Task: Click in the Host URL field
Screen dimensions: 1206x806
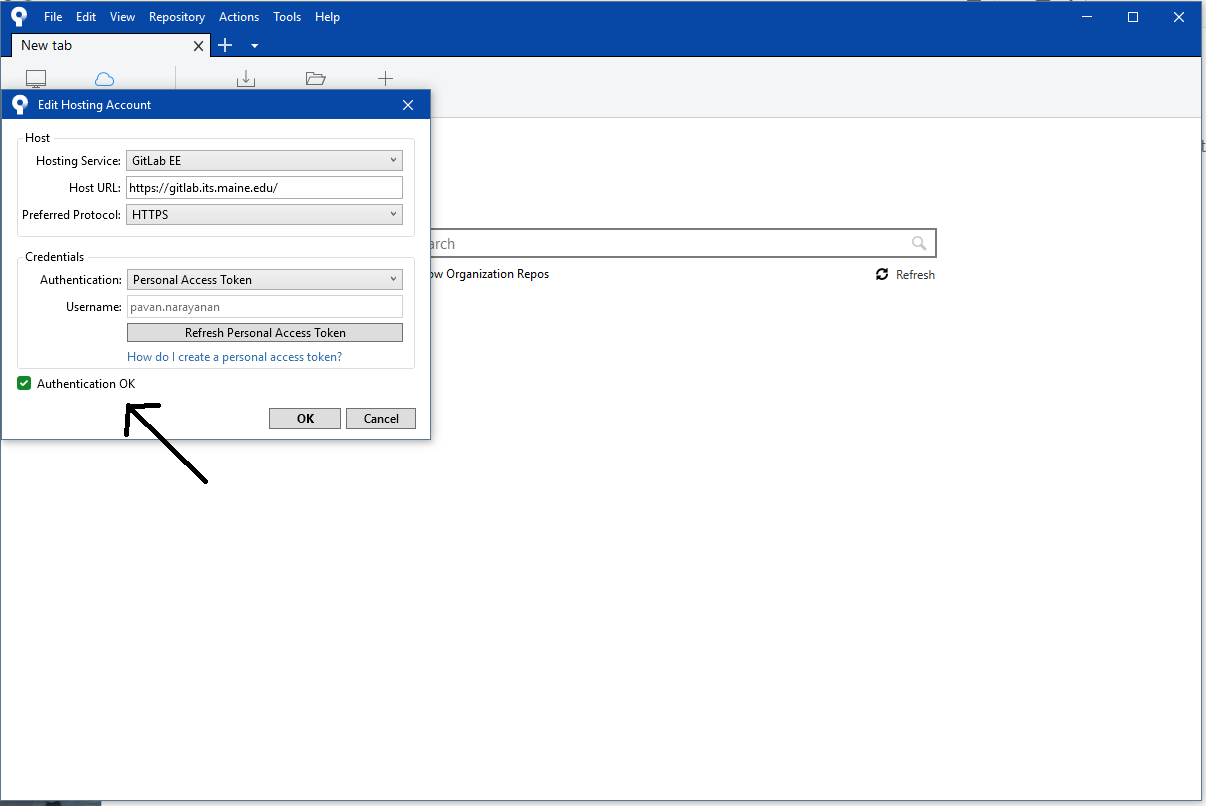Action: pos(265,187)
